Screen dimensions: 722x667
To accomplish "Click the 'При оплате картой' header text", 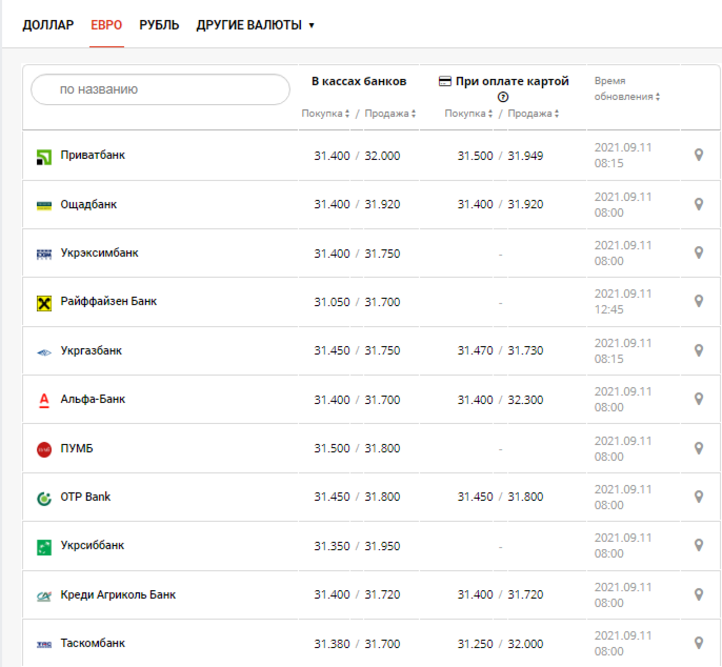I will coord(512,81).
